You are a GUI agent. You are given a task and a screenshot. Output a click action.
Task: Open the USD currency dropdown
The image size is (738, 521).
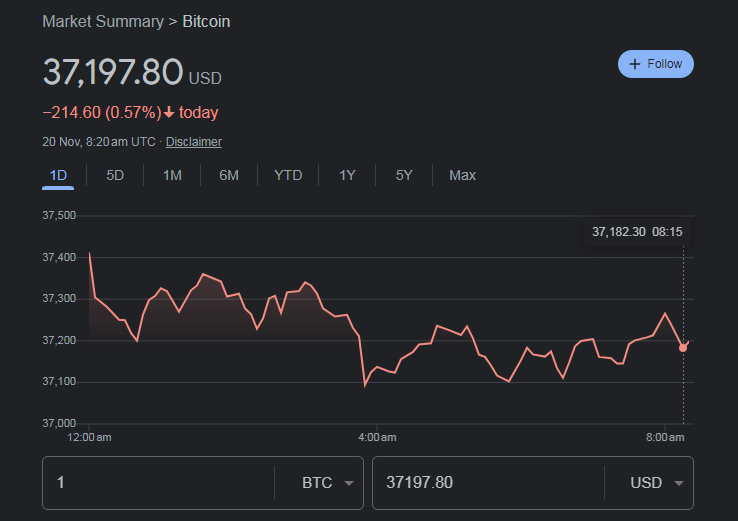click(657, 483)
